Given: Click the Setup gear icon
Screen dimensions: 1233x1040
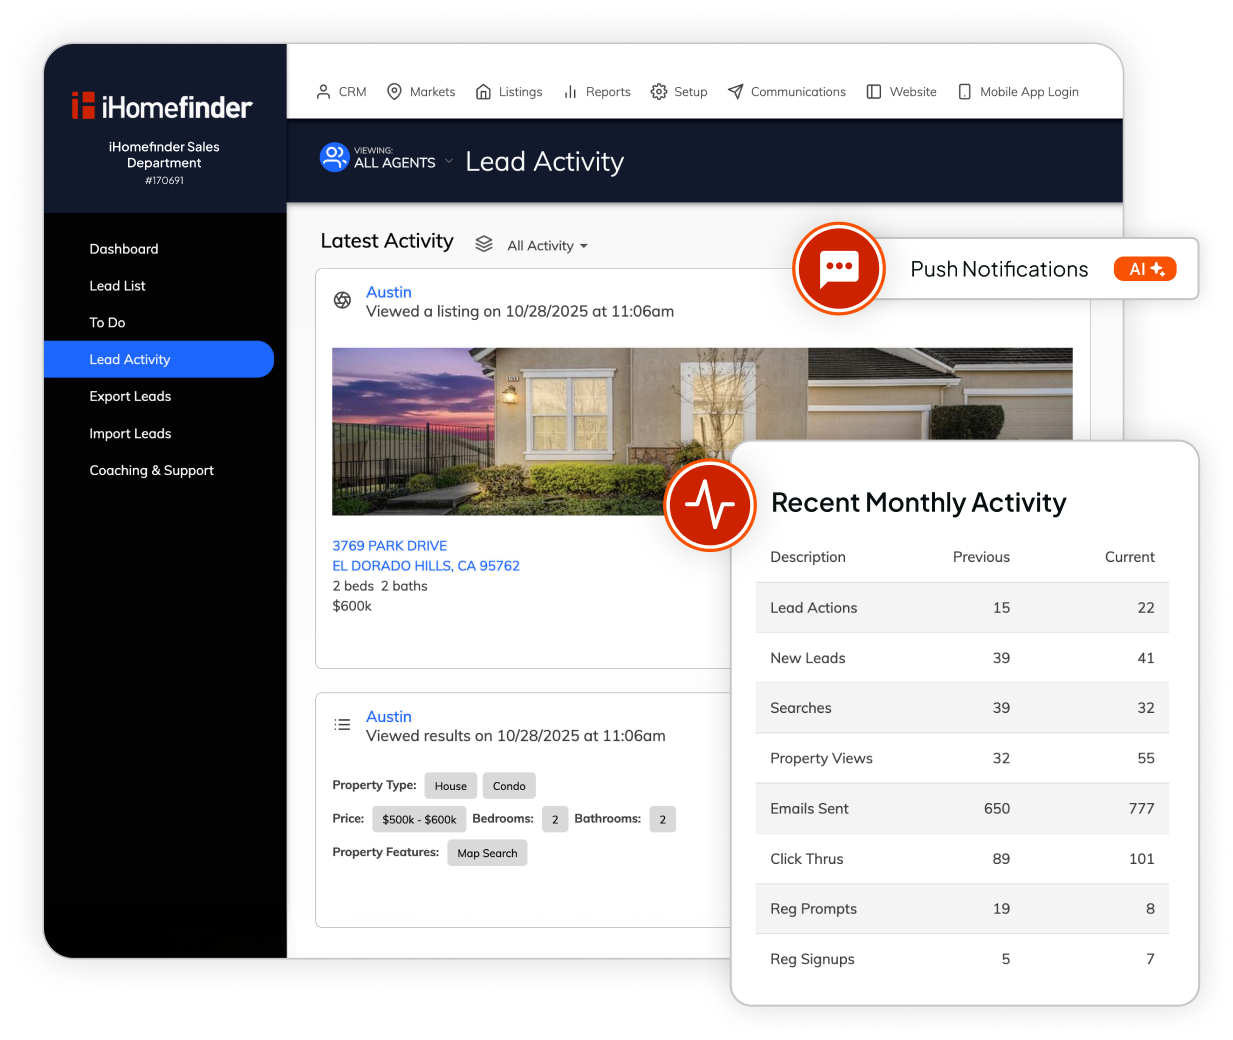Looking at the screenshot, I should [658, 92].
